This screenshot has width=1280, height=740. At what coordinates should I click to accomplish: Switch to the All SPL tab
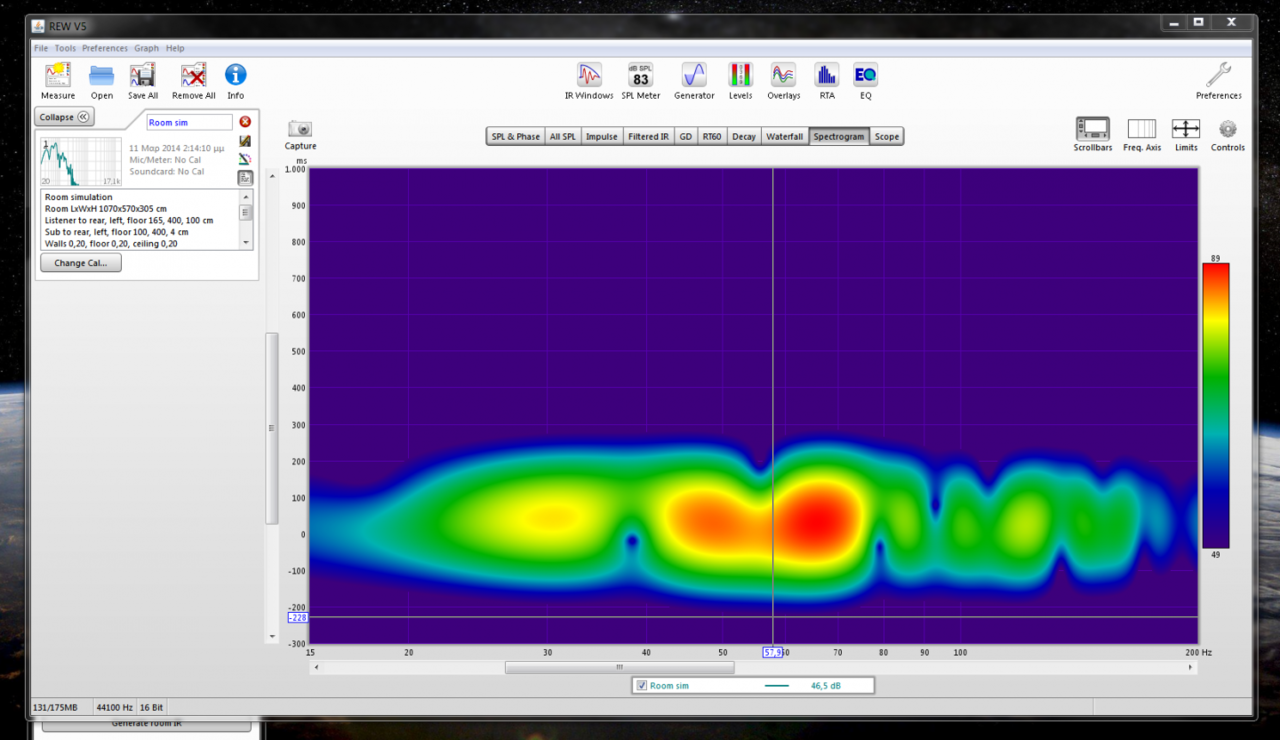pos(563,137)
